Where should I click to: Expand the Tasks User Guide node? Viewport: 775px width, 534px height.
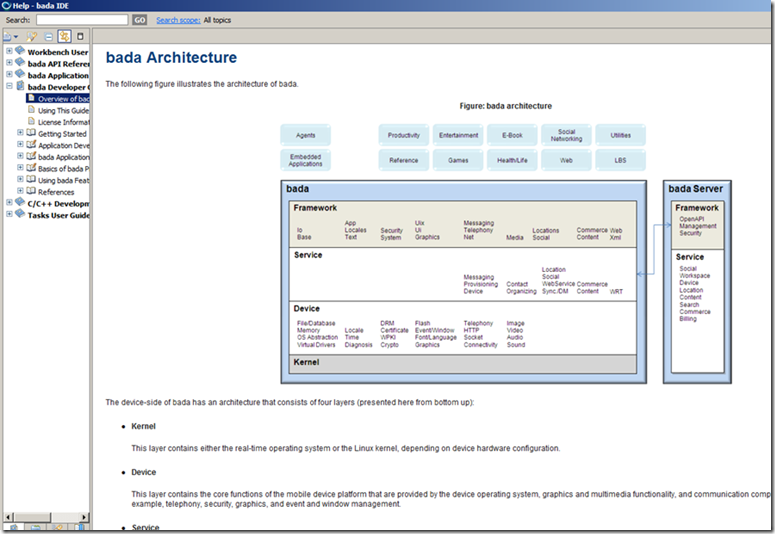(9, 214)
